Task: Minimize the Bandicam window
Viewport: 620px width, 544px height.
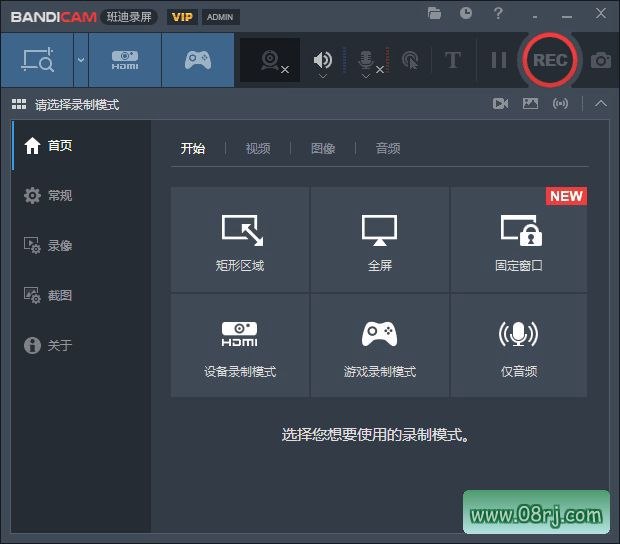Action: 567,17
